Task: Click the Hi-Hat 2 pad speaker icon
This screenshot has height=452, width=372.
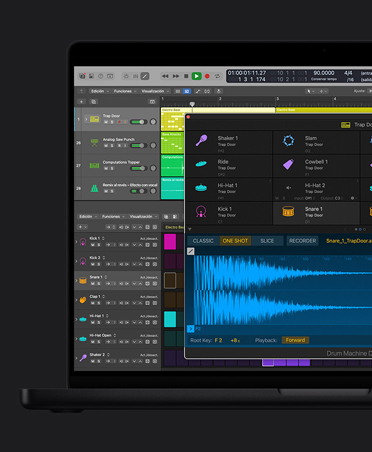Action: click(288, 188)
